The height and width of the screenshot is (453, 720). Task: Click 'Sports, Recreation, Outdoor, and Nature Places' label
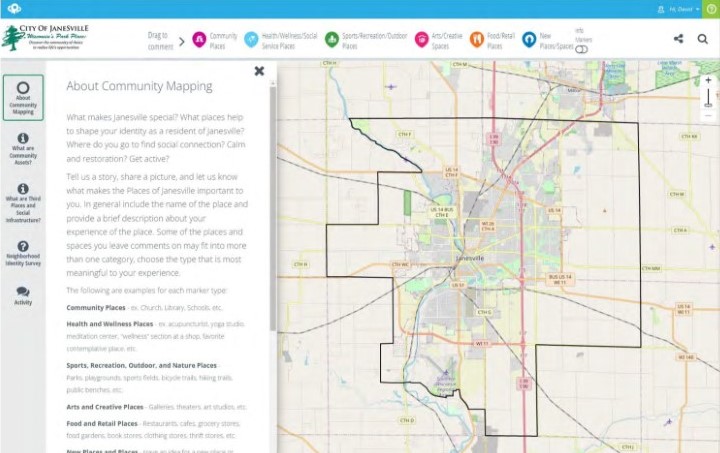[141, 365]
